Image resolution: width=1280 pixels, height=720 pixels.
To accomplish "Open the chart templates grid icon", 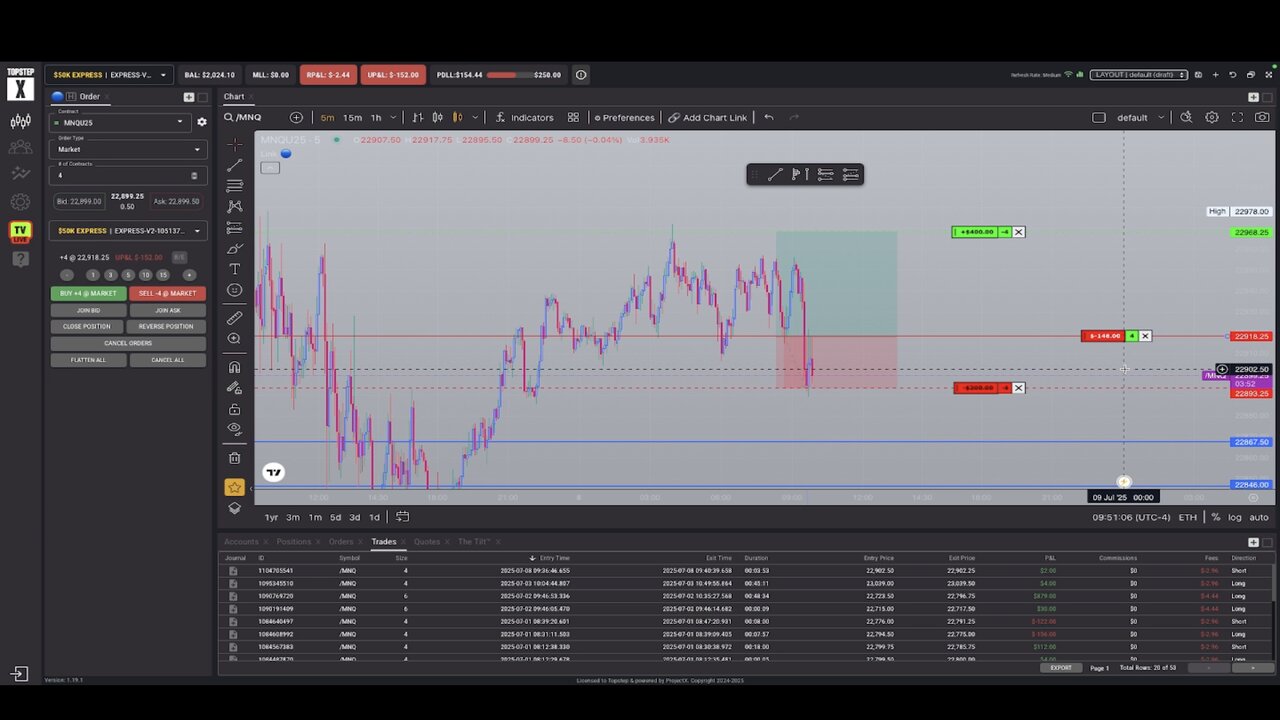I will click(573, 117).
